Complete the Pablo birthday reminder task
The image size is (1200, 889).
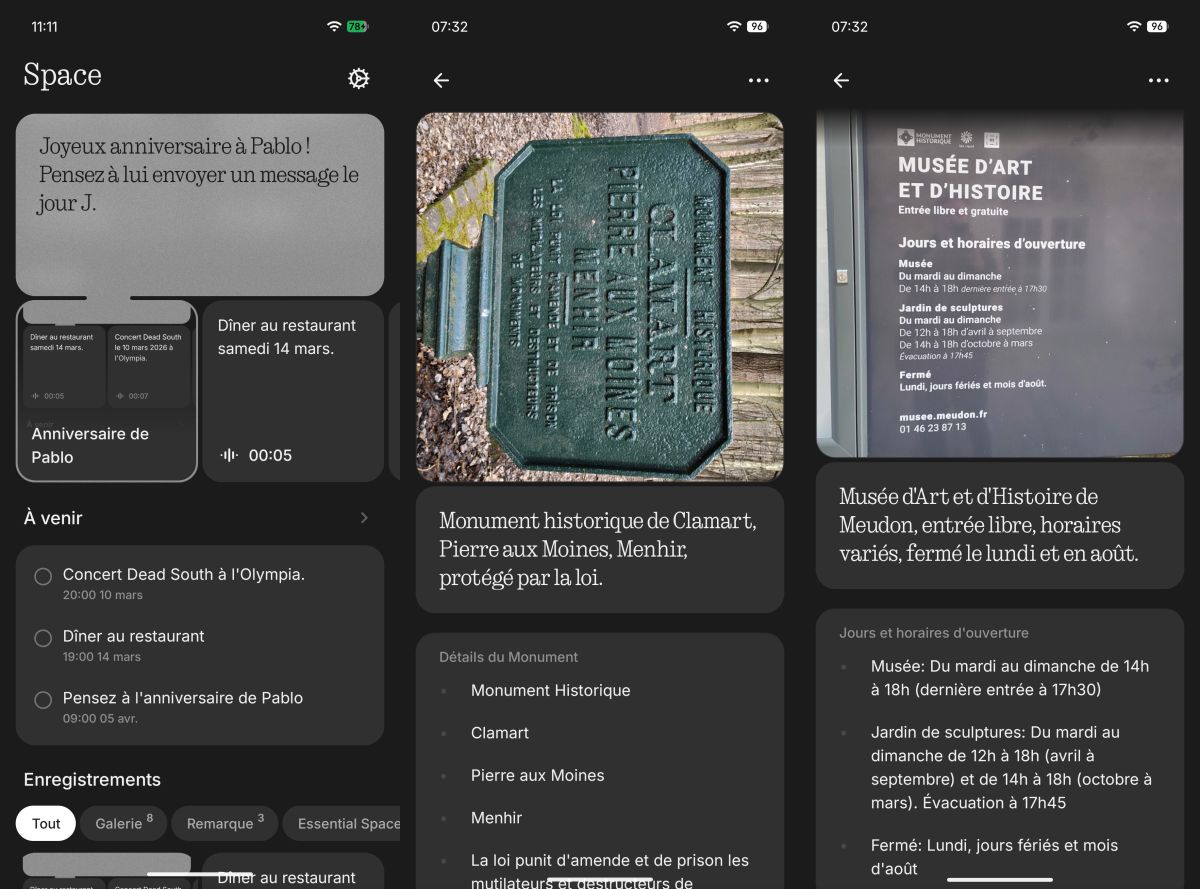tap(43, 700)
